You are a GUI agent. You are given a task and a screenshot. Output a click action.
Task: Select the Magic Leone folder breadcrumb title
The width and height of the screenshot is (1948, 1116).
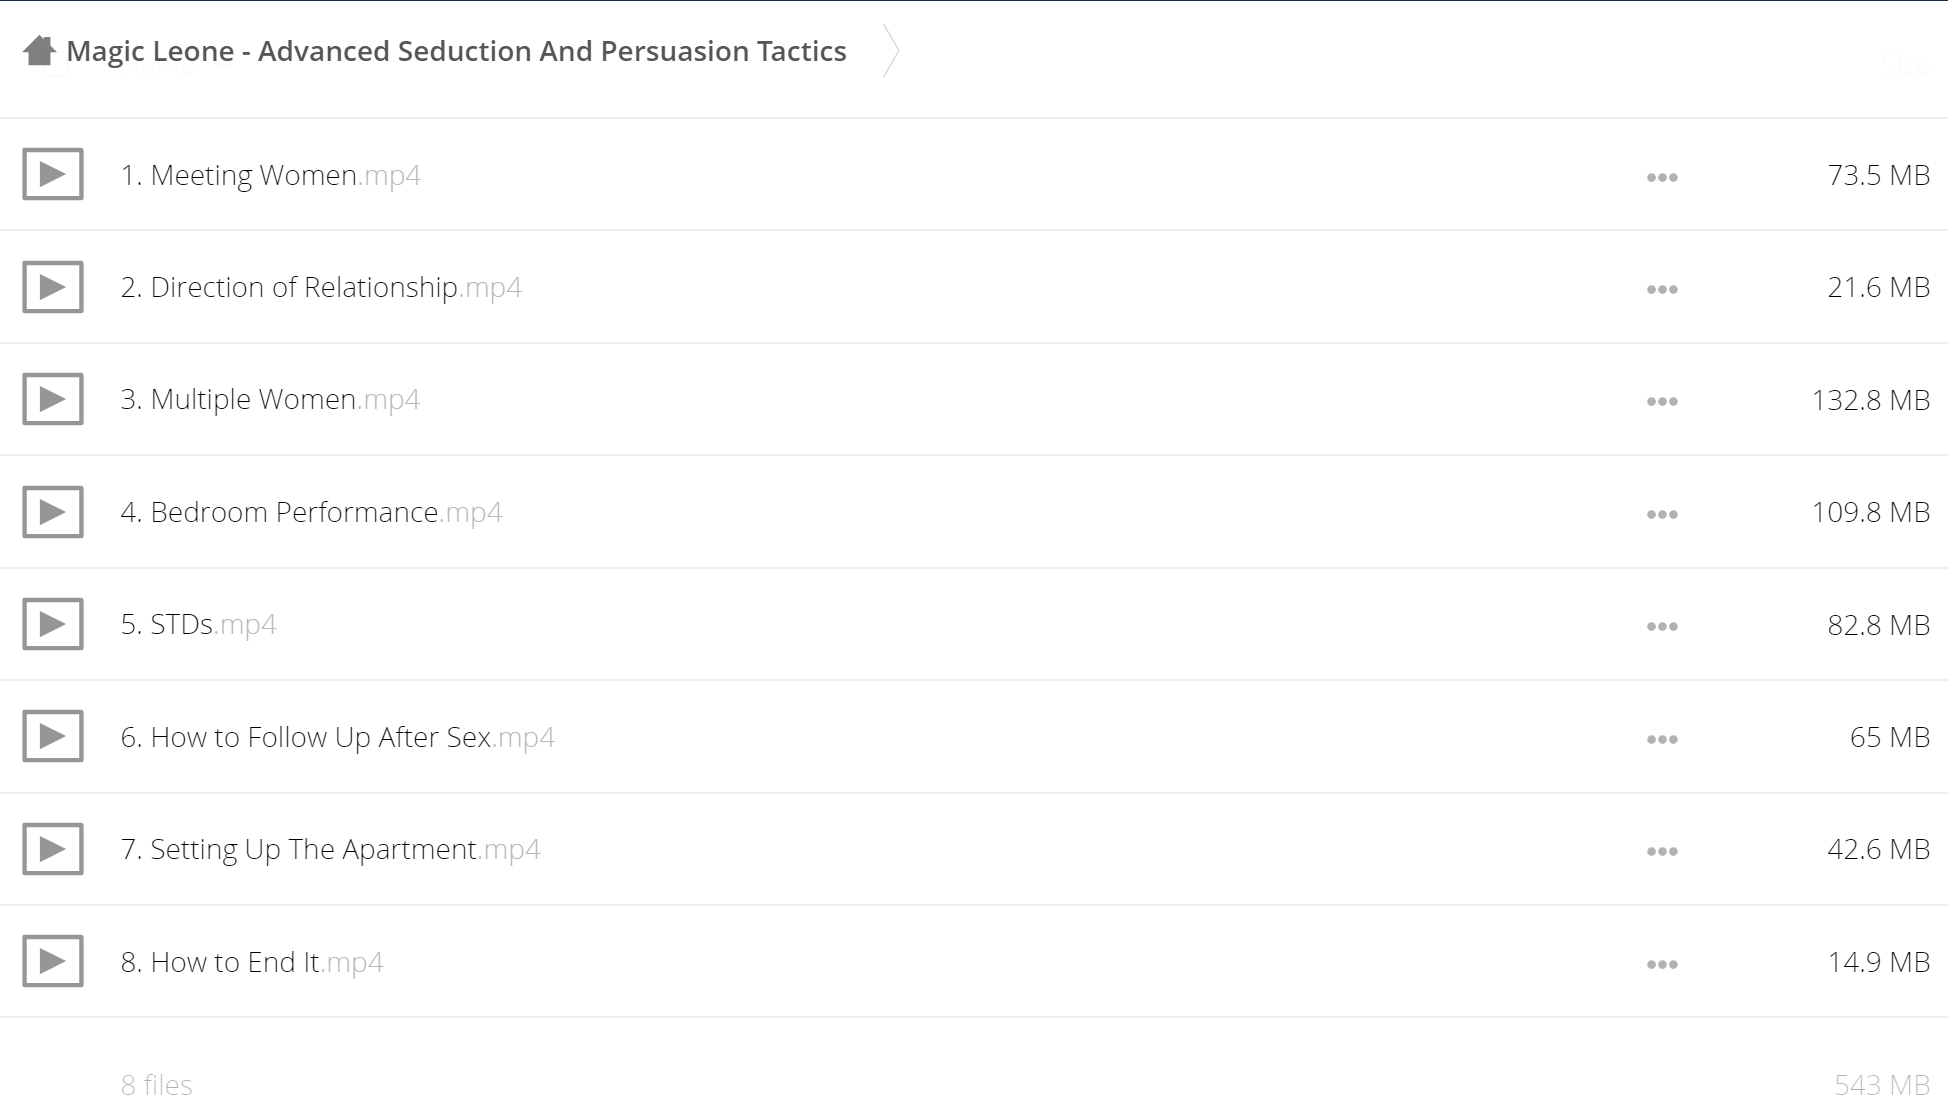[x=456, y=51]
